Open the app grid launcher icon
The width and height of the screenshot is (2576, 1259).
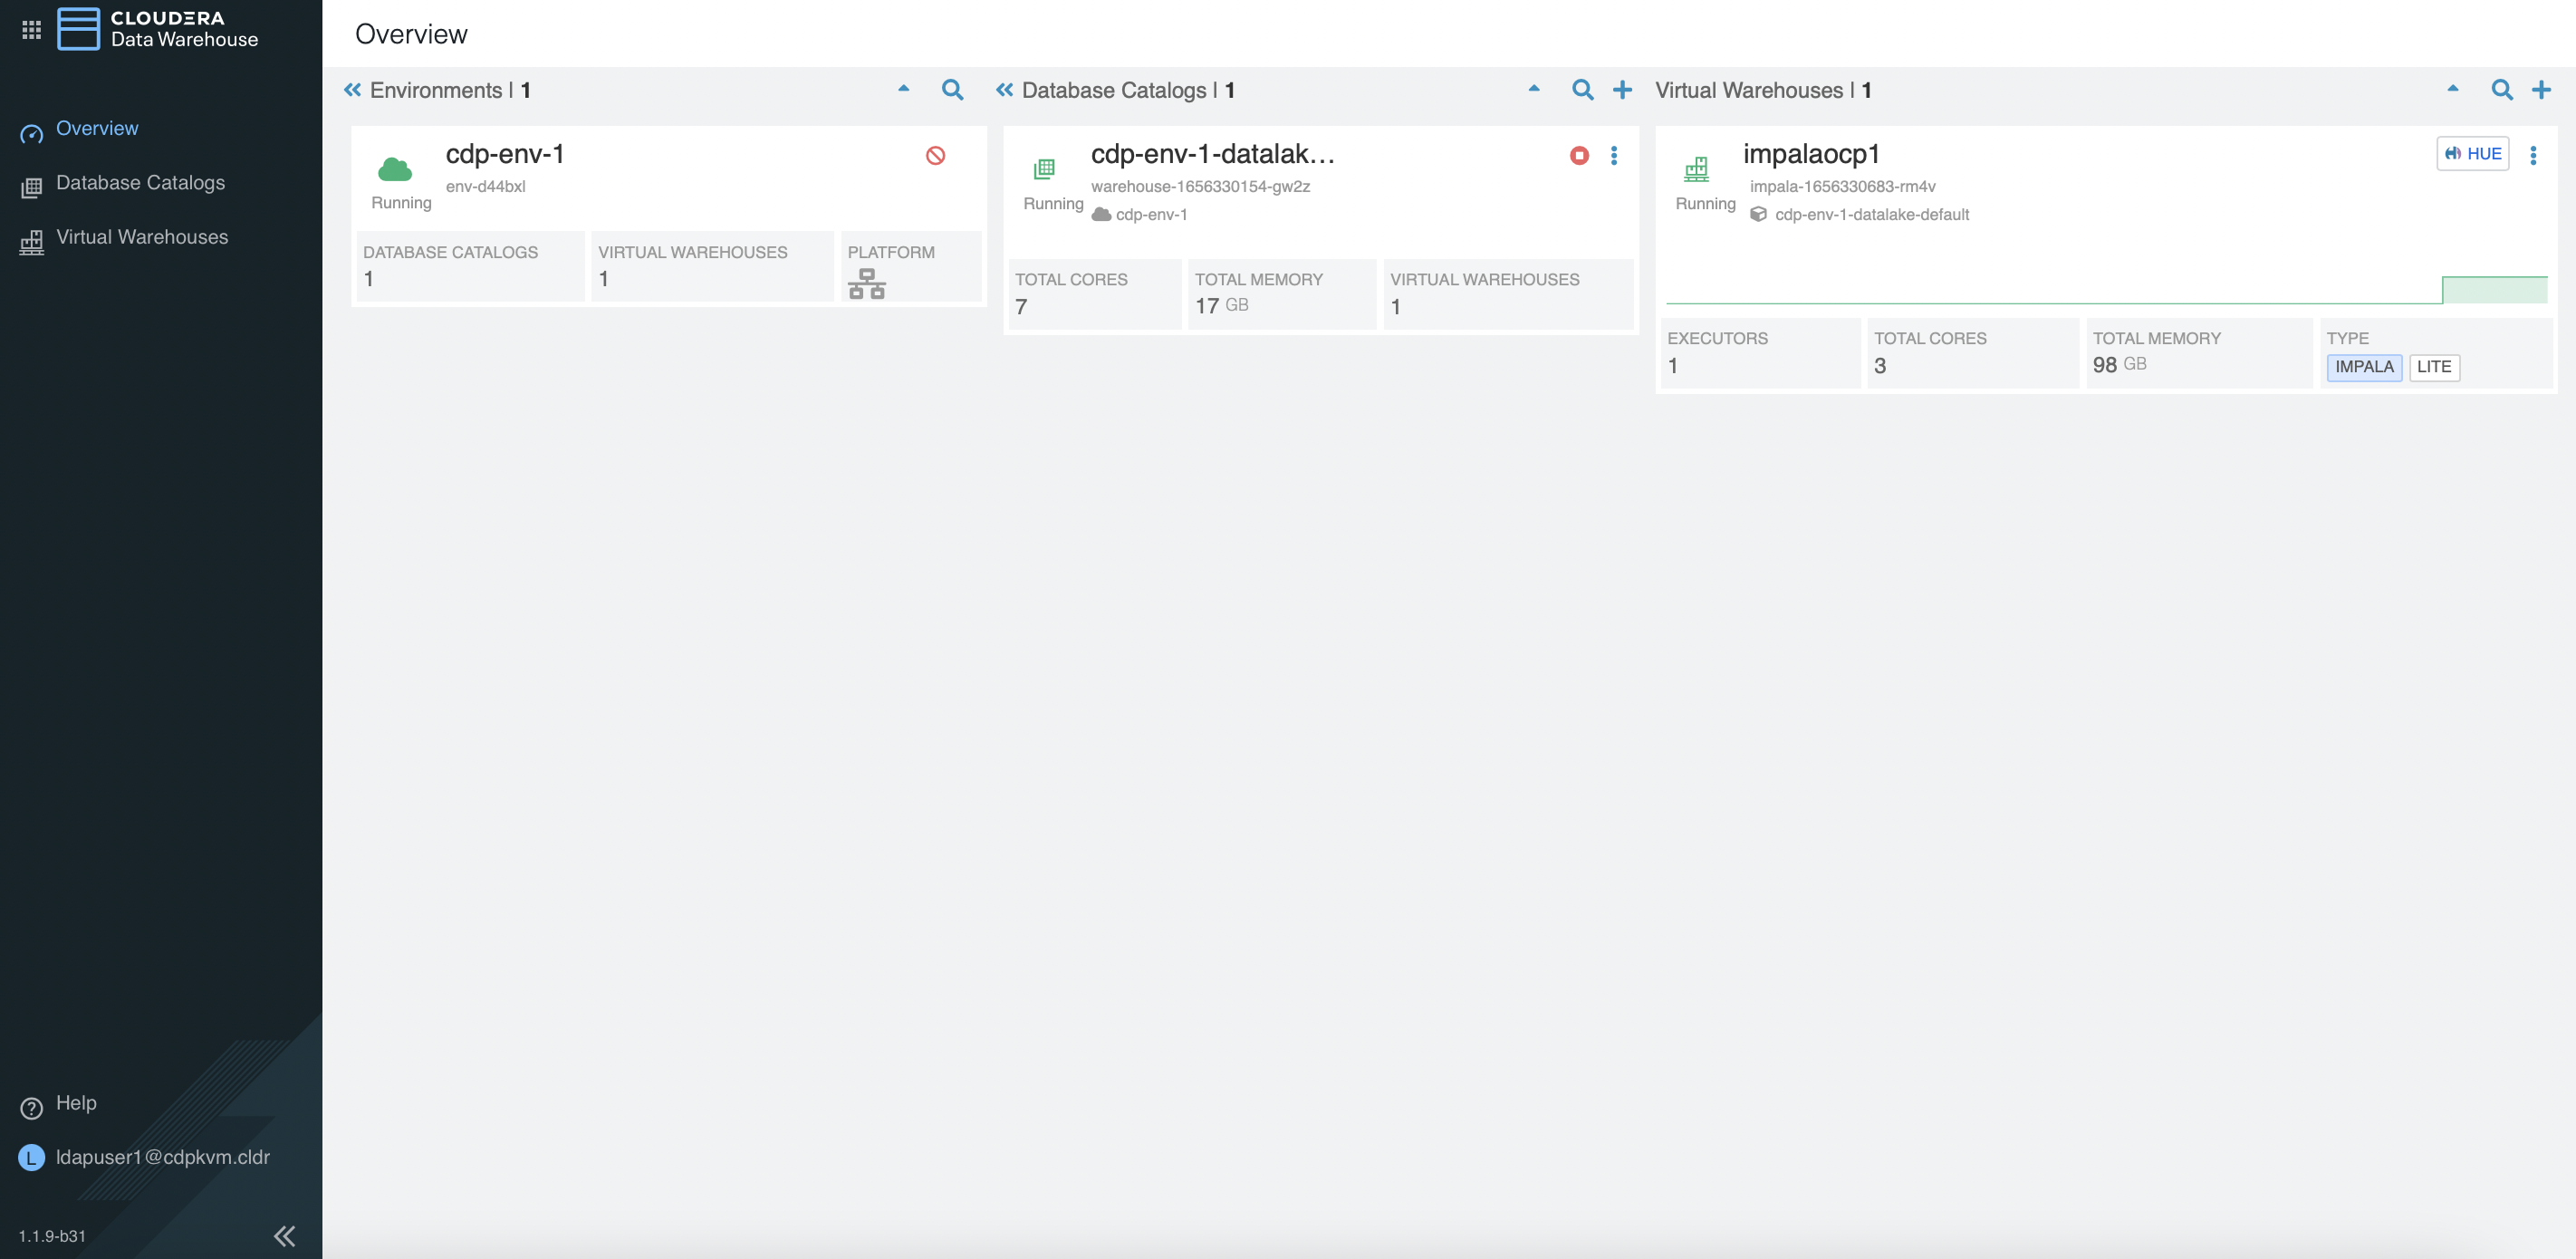tap(31, 29)
